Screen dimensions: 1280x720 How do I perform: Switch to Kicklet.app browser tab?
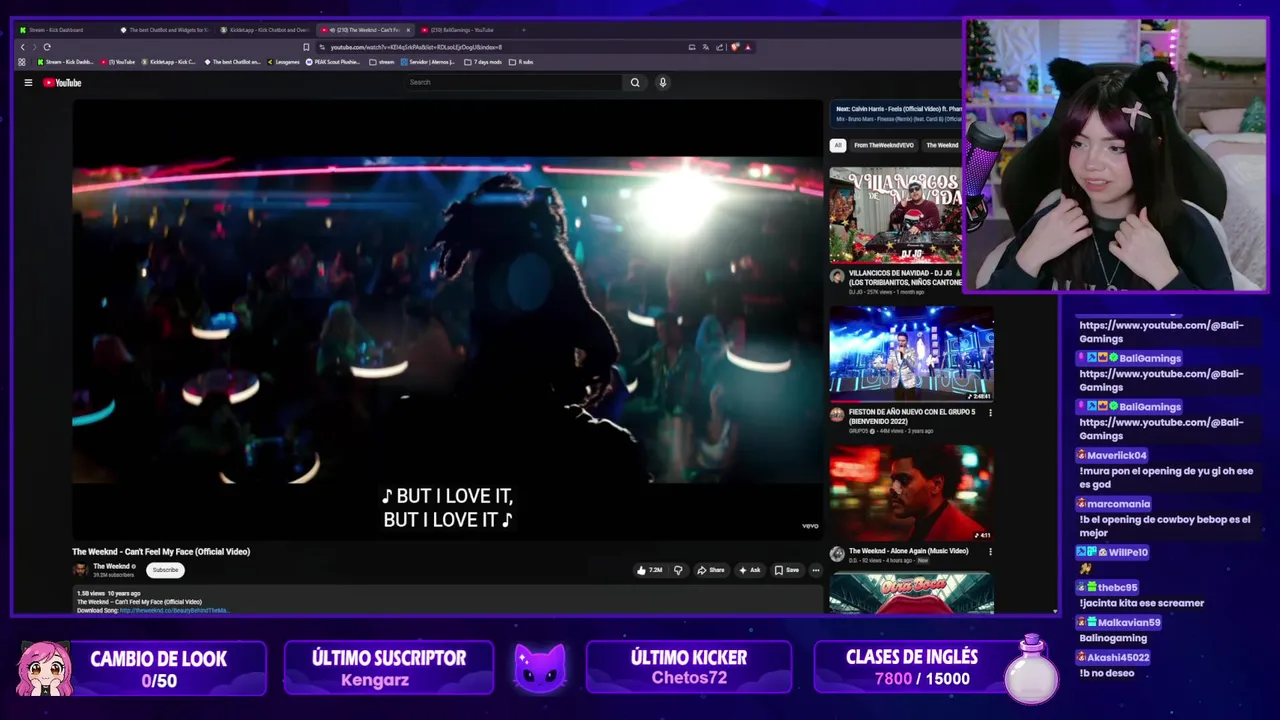(264, 30)
